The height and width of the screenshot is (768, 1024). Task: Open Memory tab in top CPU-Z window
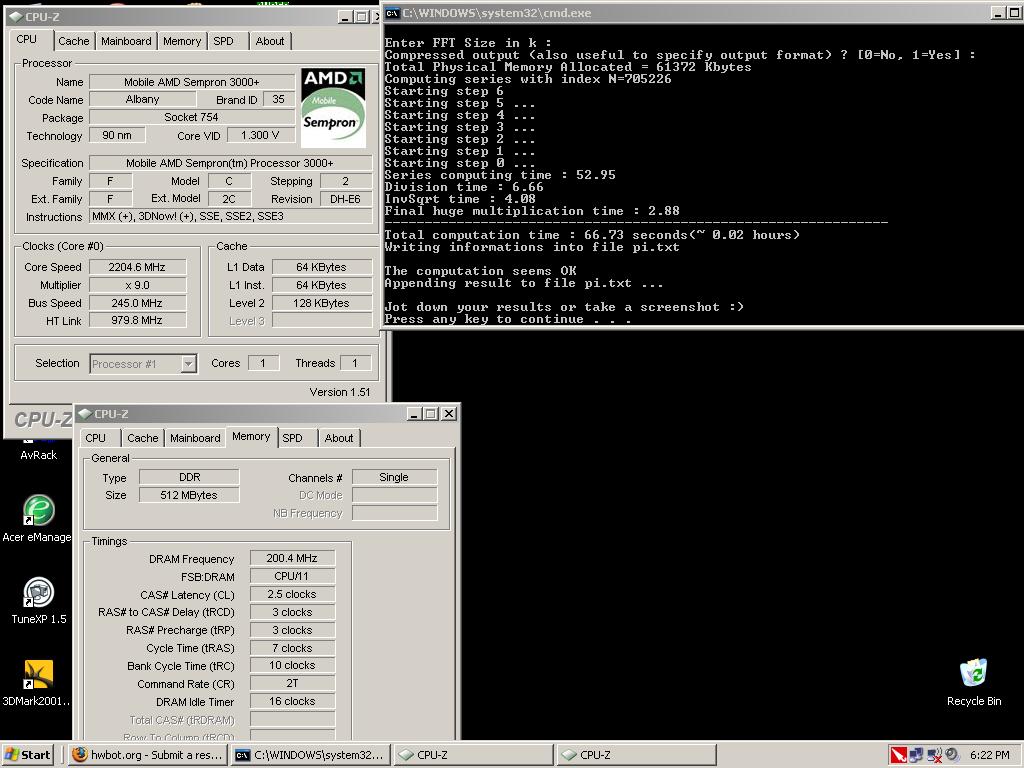pos(182,41)
